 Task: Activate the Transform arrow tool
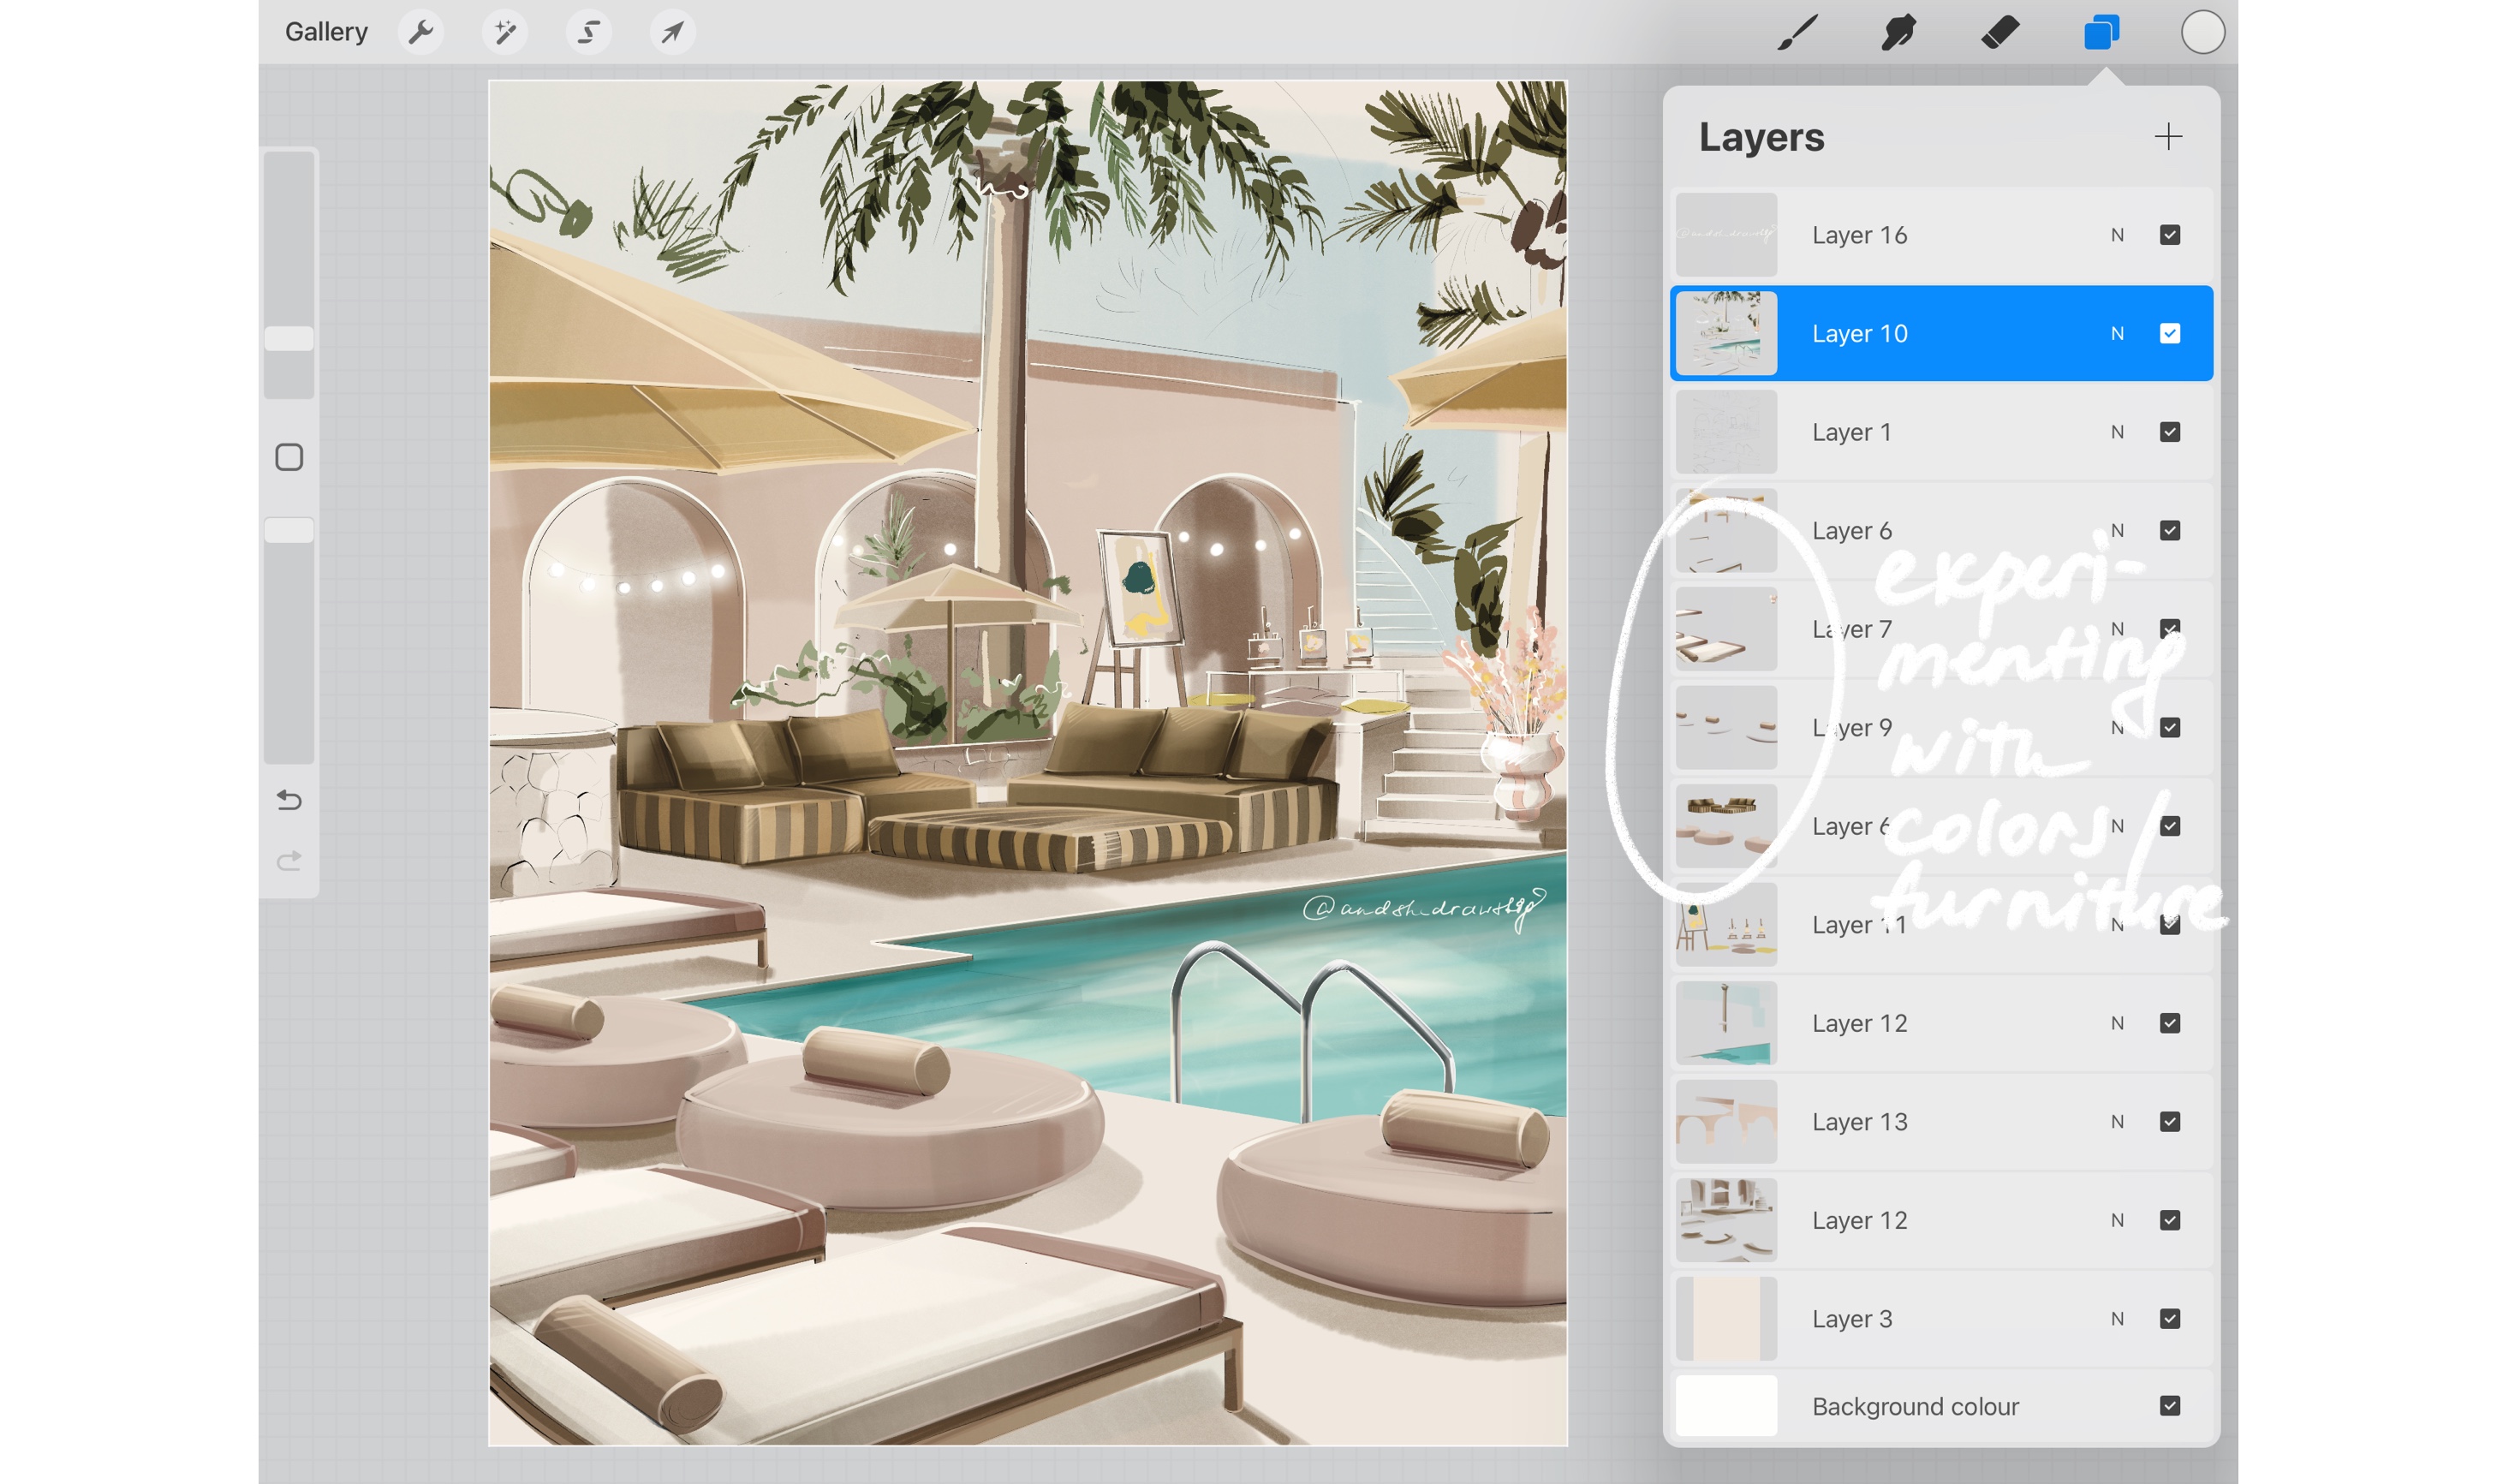point(672,32)
